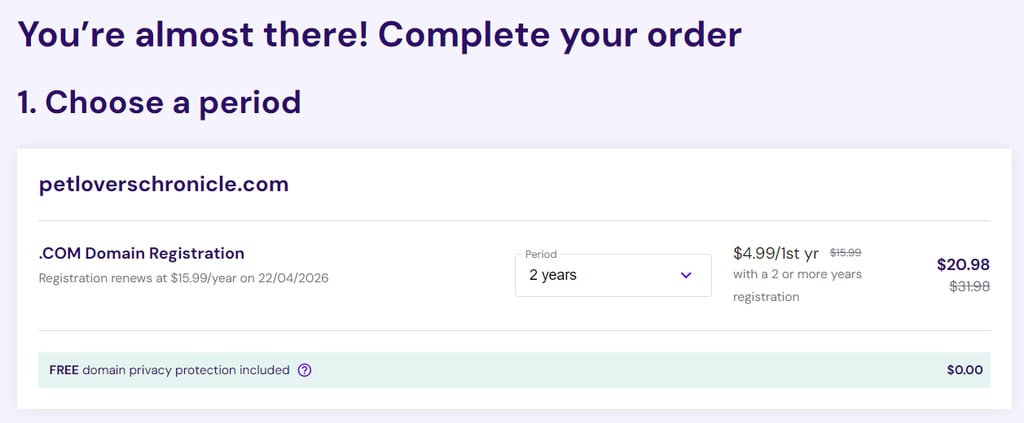Click the word 'registration' under the price note
This screenshot has width=1024, height=423.
(766, 297)
